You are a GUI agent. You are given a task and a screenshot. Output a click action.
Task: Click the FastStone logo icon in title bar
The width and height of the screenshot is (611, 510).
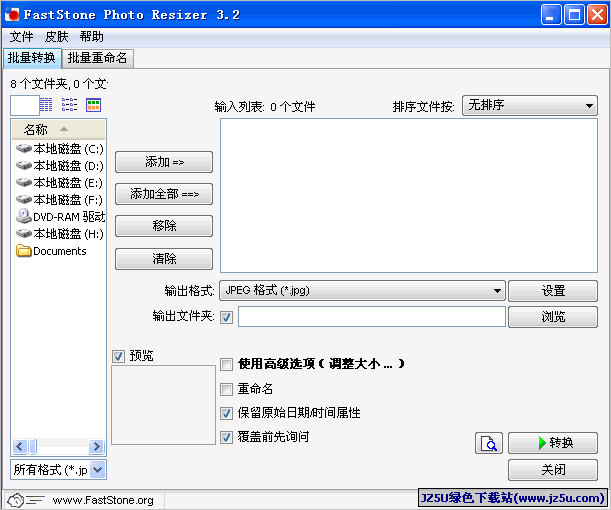tap(12, 14)
